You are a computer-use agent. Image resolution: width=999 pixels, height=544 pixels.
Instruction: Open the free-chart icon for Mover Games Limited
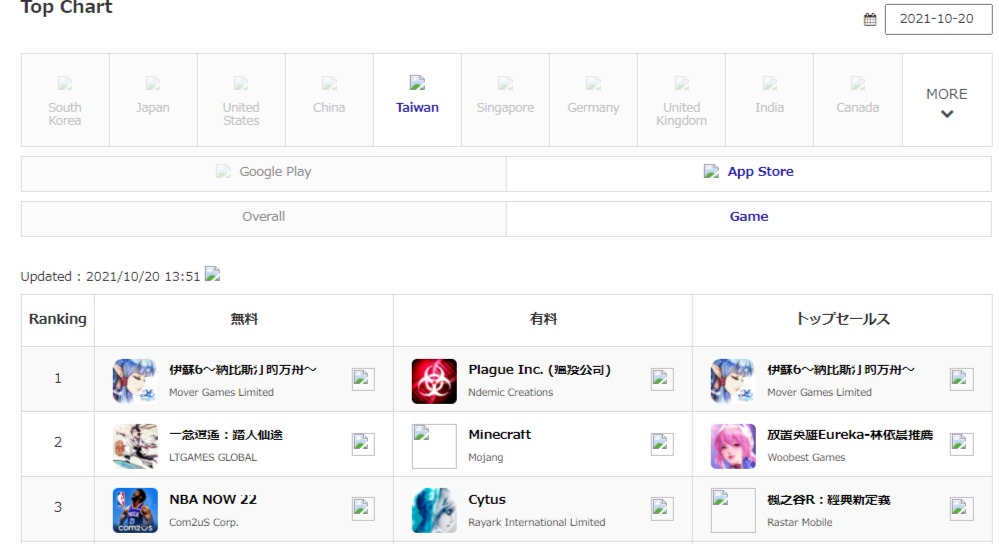[135, 381]
